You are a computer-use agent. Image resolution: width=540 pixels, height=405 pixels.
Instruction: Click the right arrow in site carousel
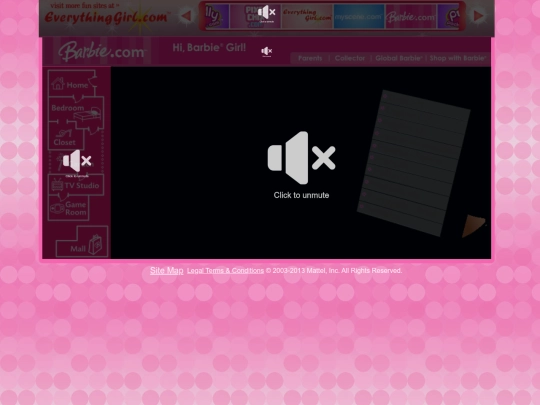(478, 16)
